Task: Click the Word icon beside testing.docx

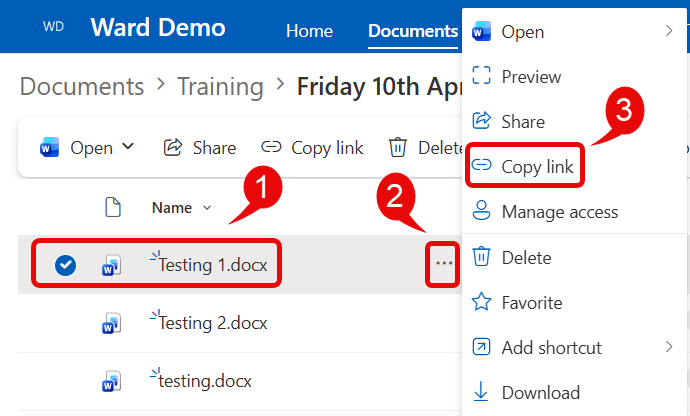Action: coord(111,381)
